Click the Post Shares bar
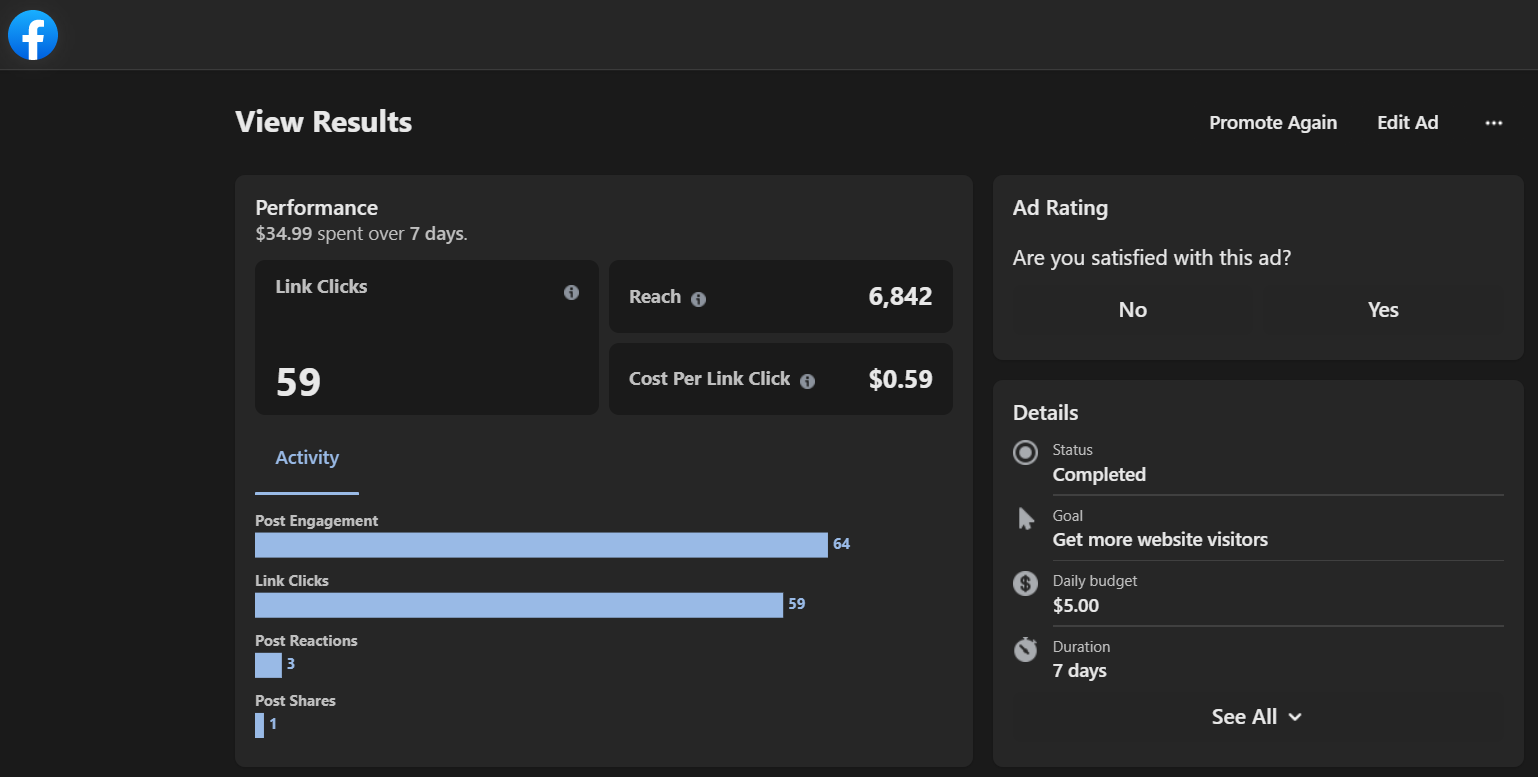Image resolution: width=1538 pixels, height=777 pixels. tap(260, 725)
